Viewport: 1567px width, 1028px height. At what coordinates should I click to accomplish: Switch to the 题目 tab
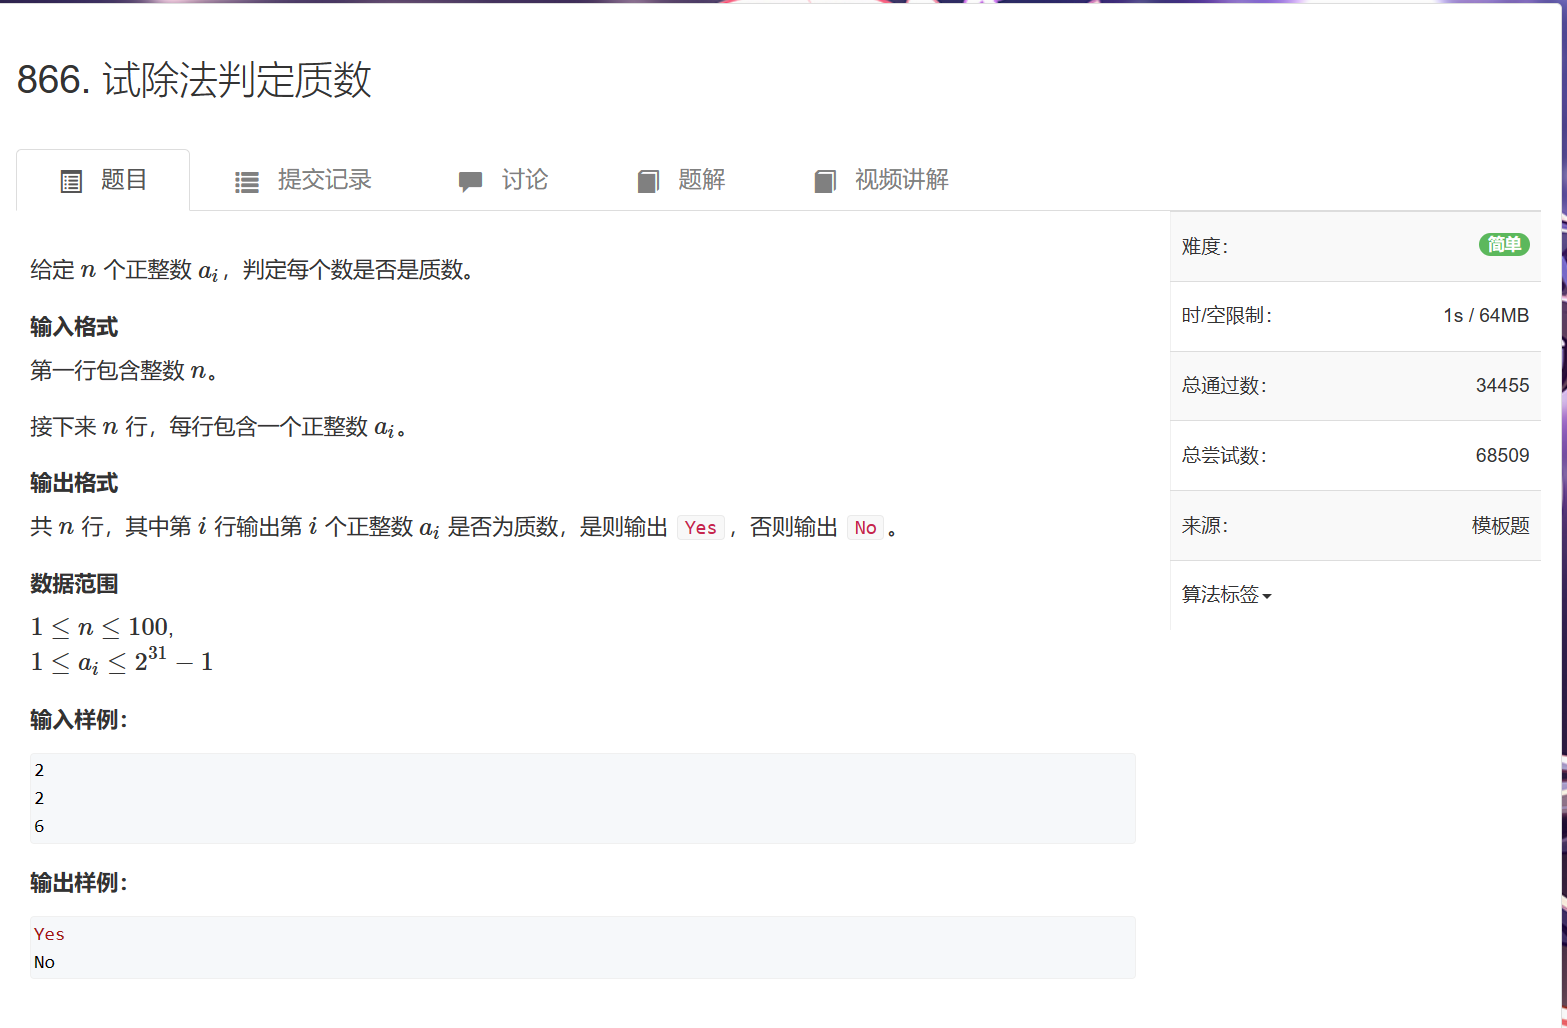click(124, 180)
